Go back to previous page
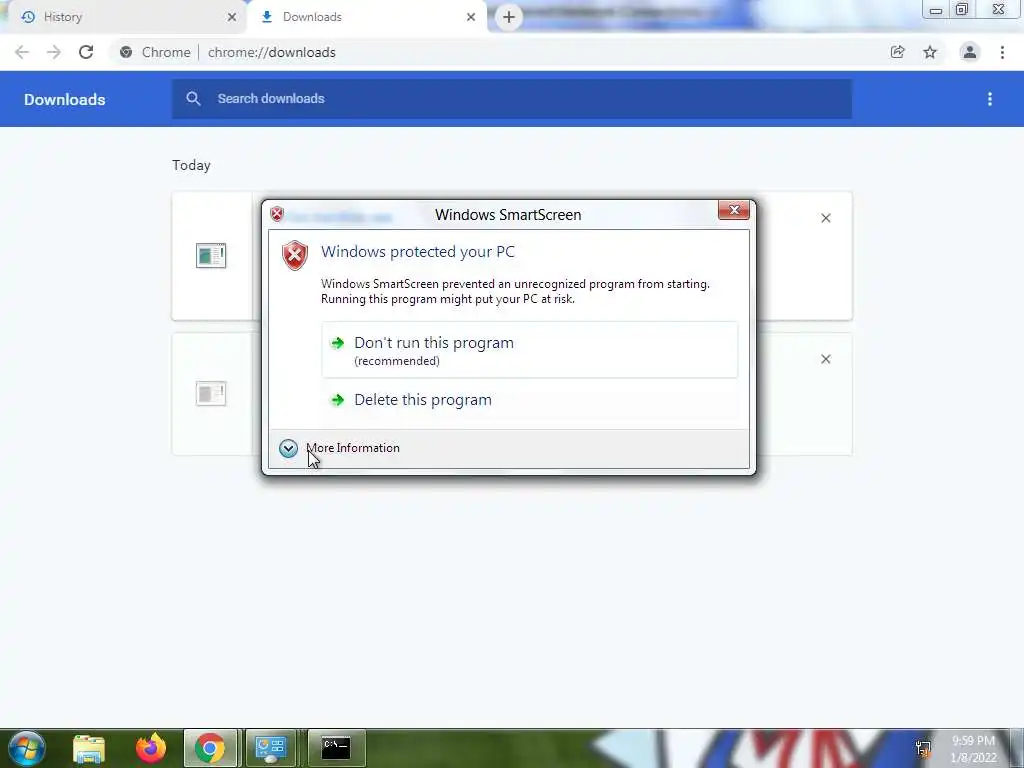The width and height of the screenshot is (1024, 768). click(x=22, y=52)
